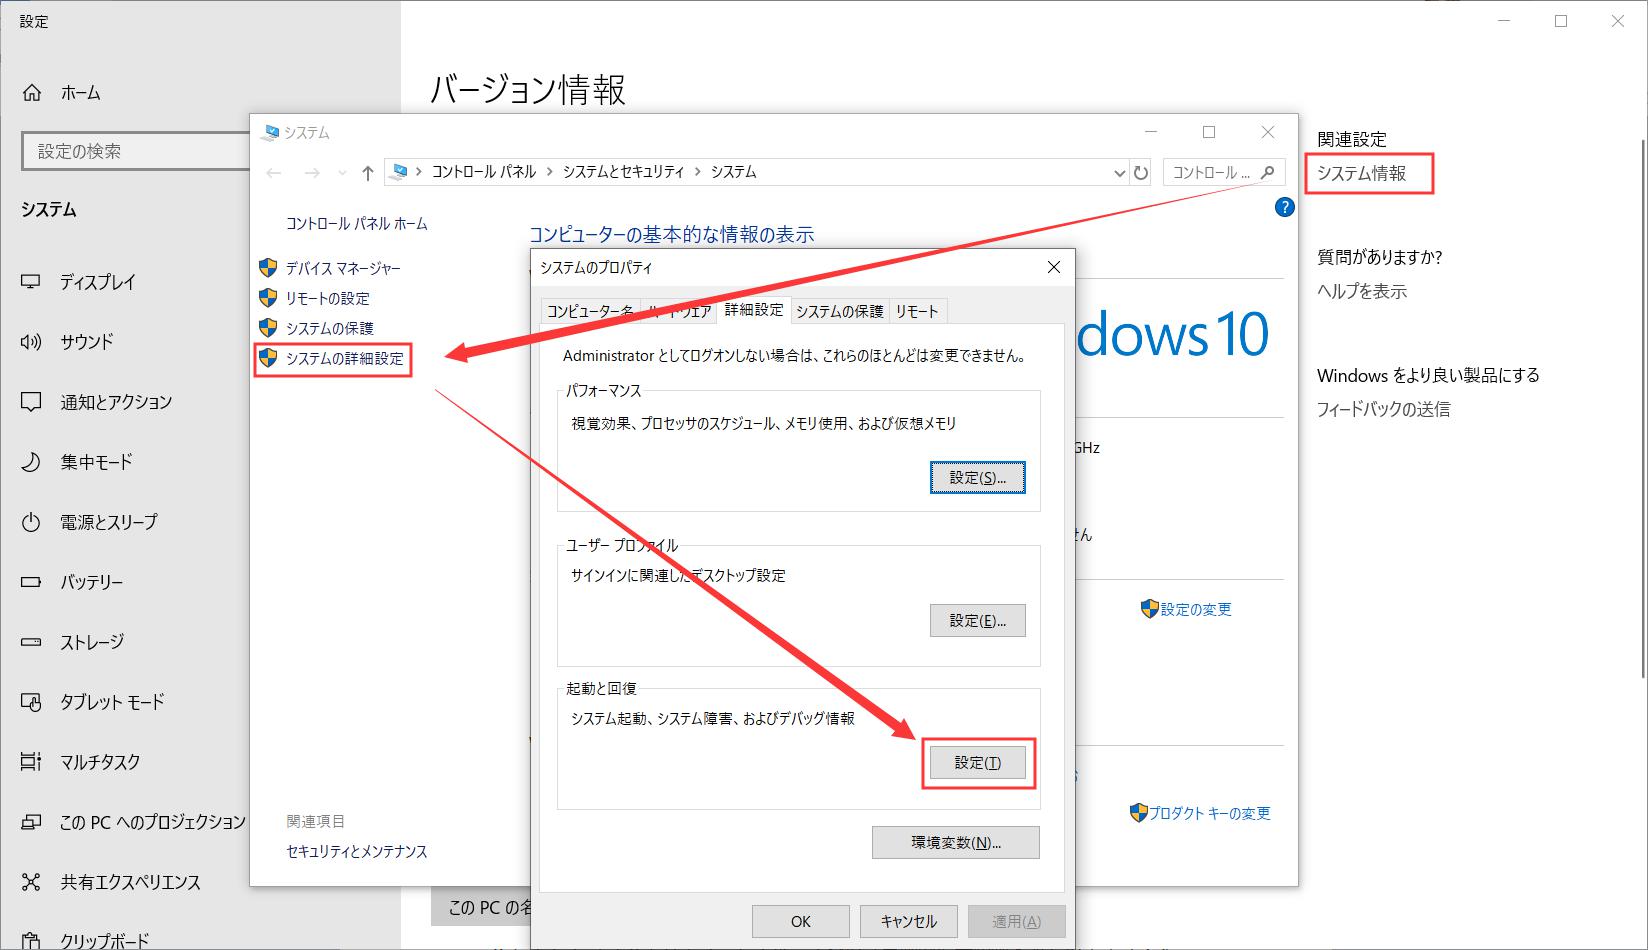This screenshot has height=950, width=1648.
Task: Focus the 設定の検索 search field
Action: (x=136, y=151)
